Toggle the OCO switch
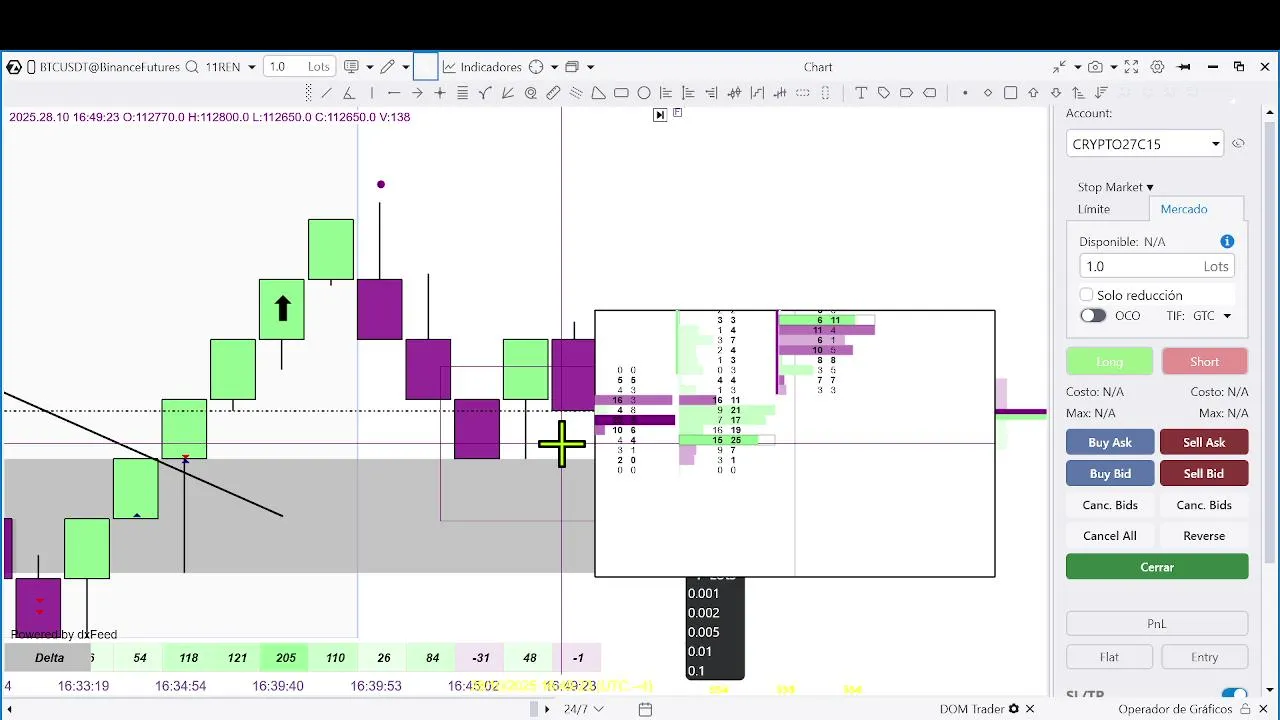The height and width of the screenshot is (720, 1280). coord(1093,316)
